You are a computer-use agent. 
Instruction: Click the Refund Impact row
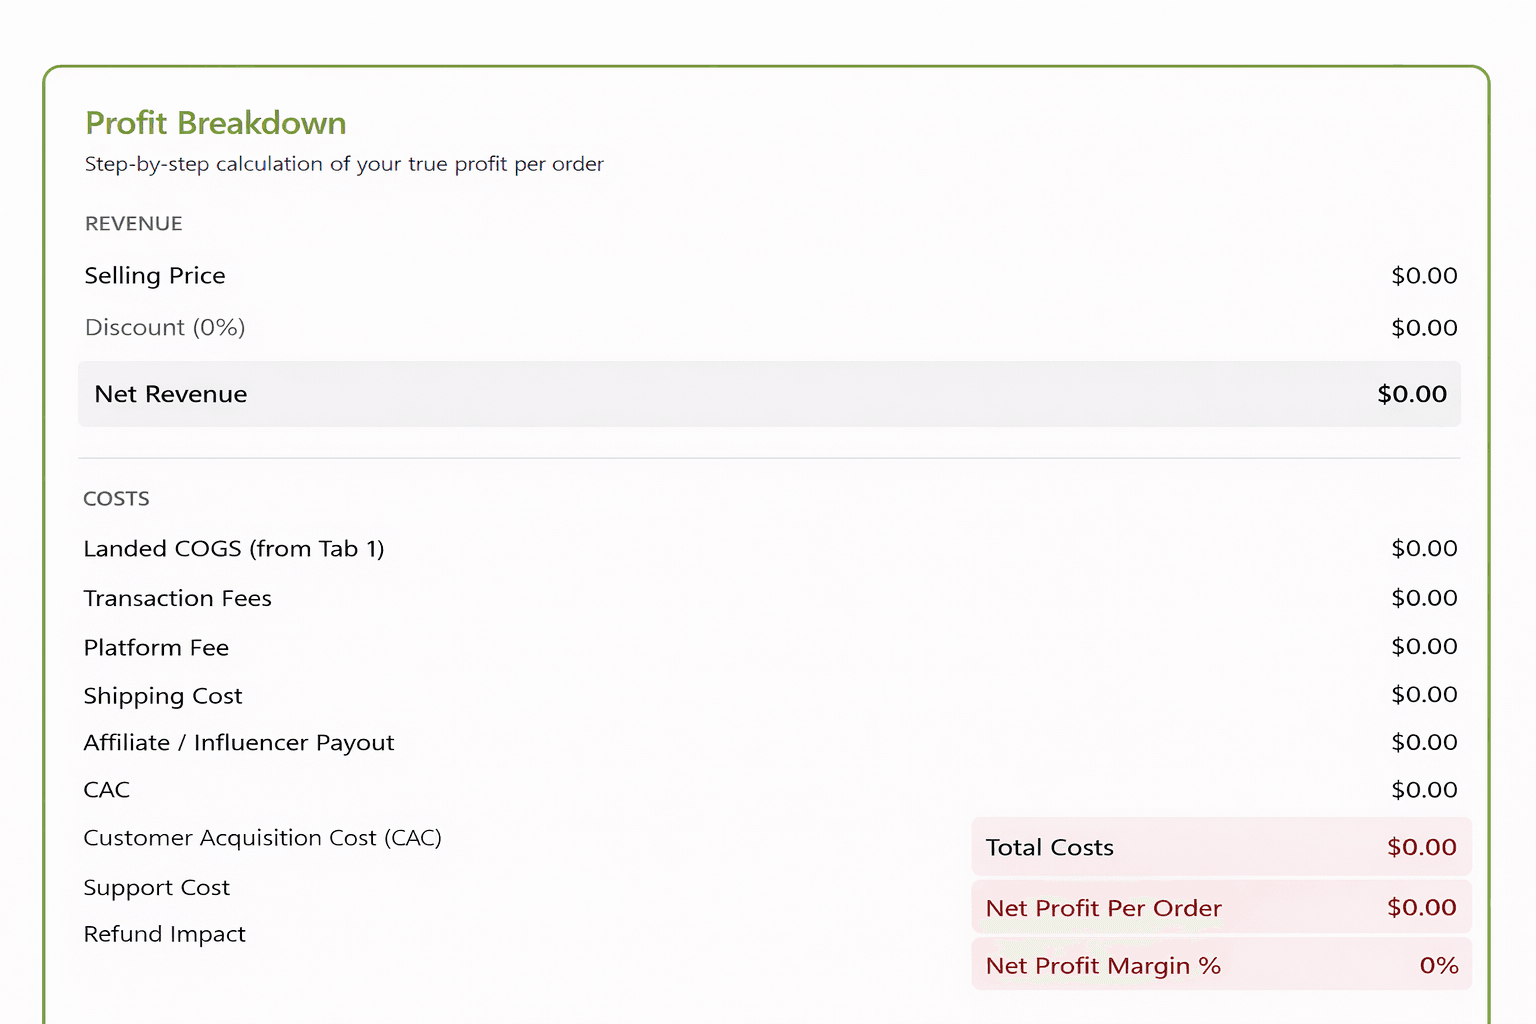click(164, 933)
